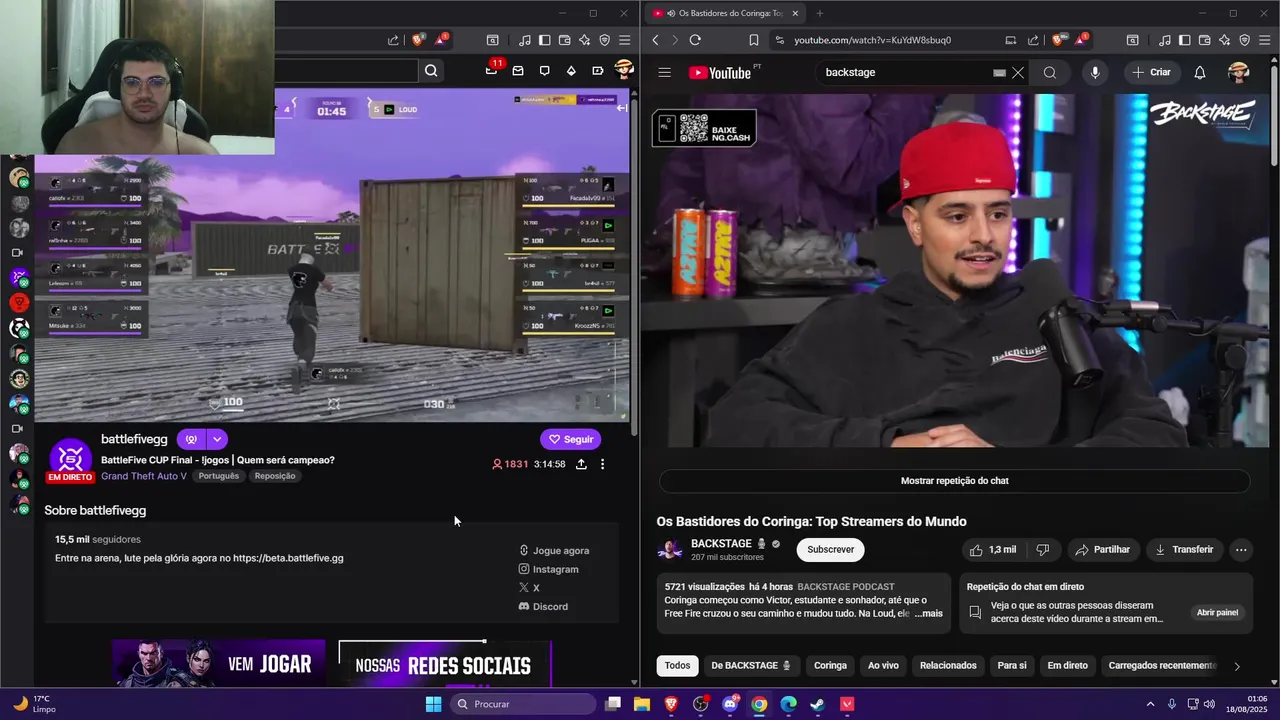Screen dimensions: 1280x720
Task: Show hidden system tray icons
Action: coord(1150,704)
